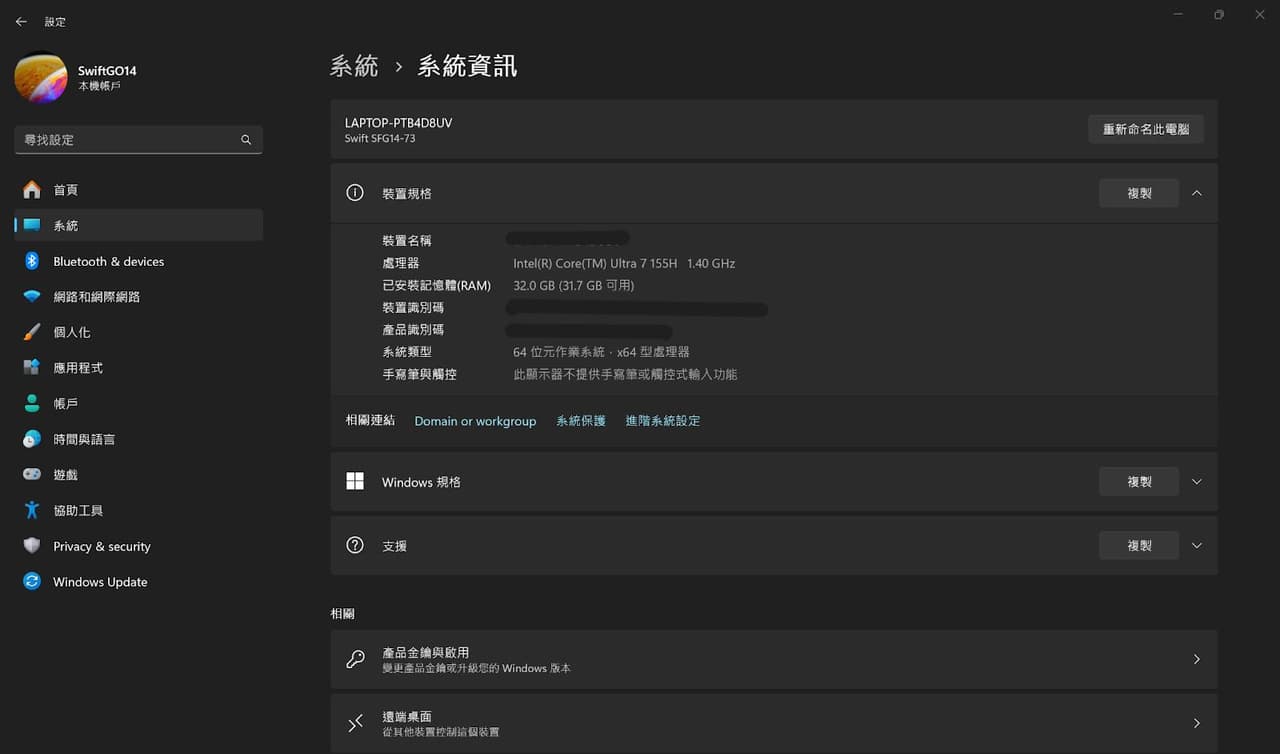Open 應用程式 apps icon
Viewport: 1280px width, 754px height.
[32, 368]
